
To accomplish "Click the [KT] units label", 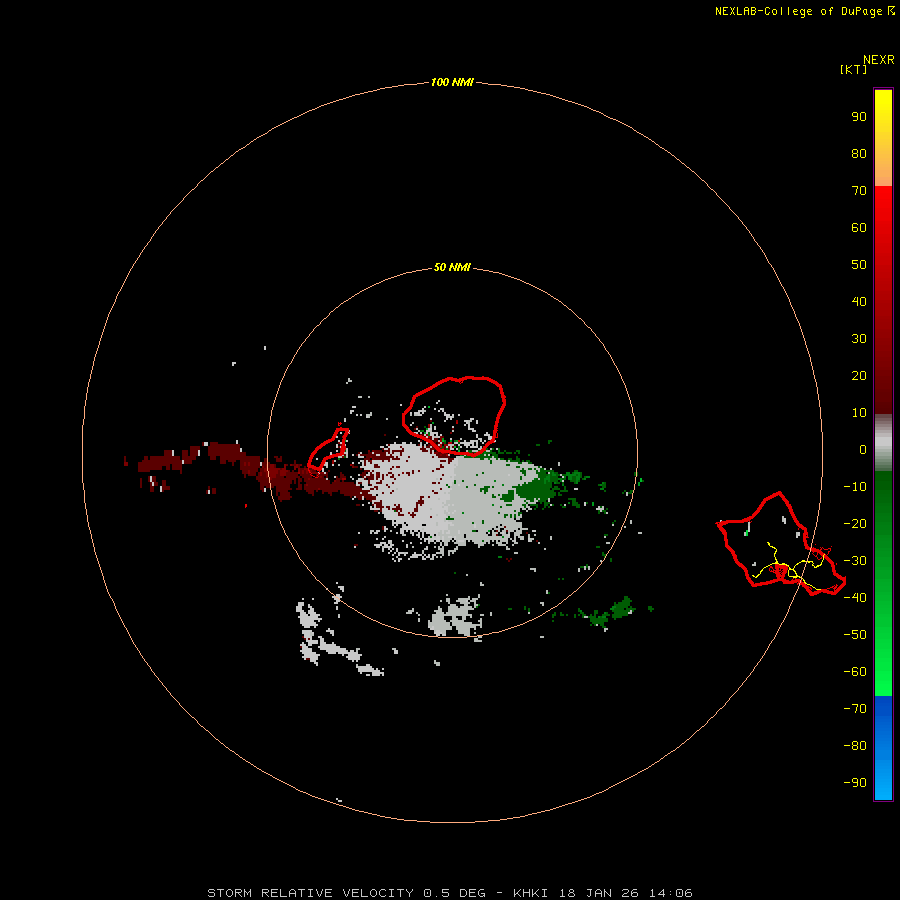I will click(854, 69).
